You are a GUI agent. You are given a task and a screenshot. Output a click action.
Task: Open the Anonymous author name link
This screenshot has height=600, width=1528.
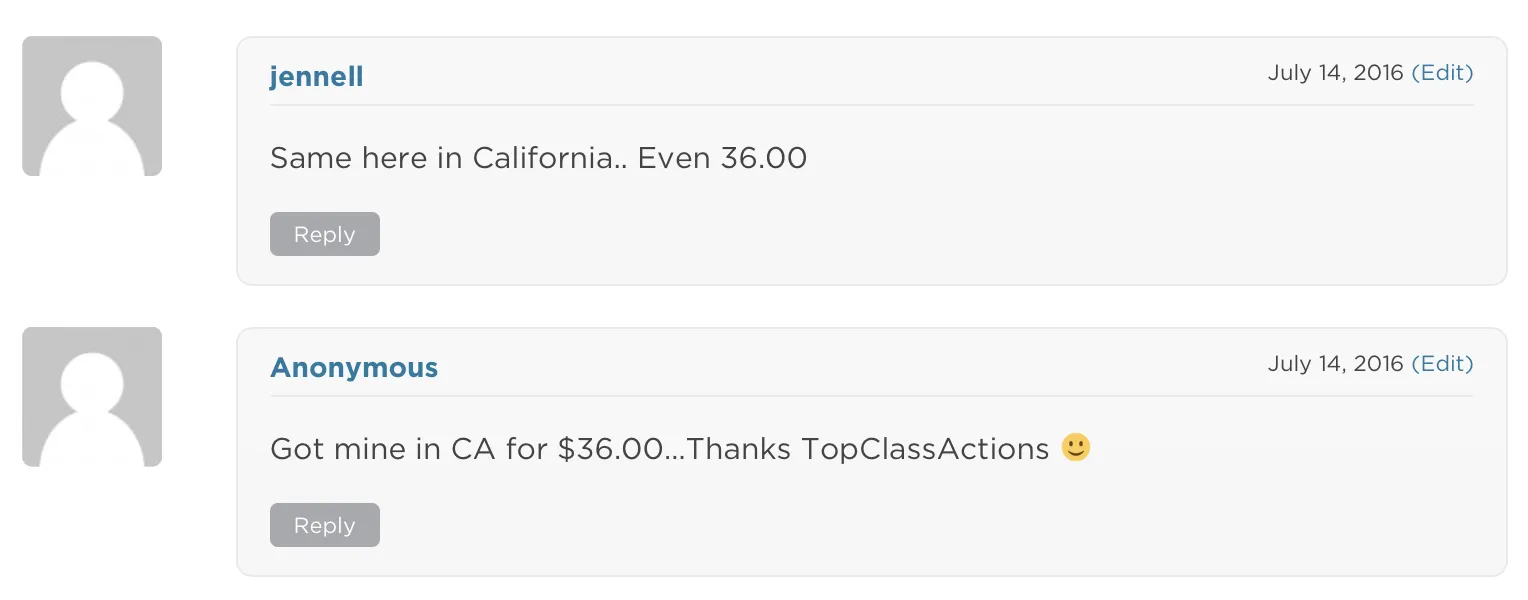tap(354, 367)
